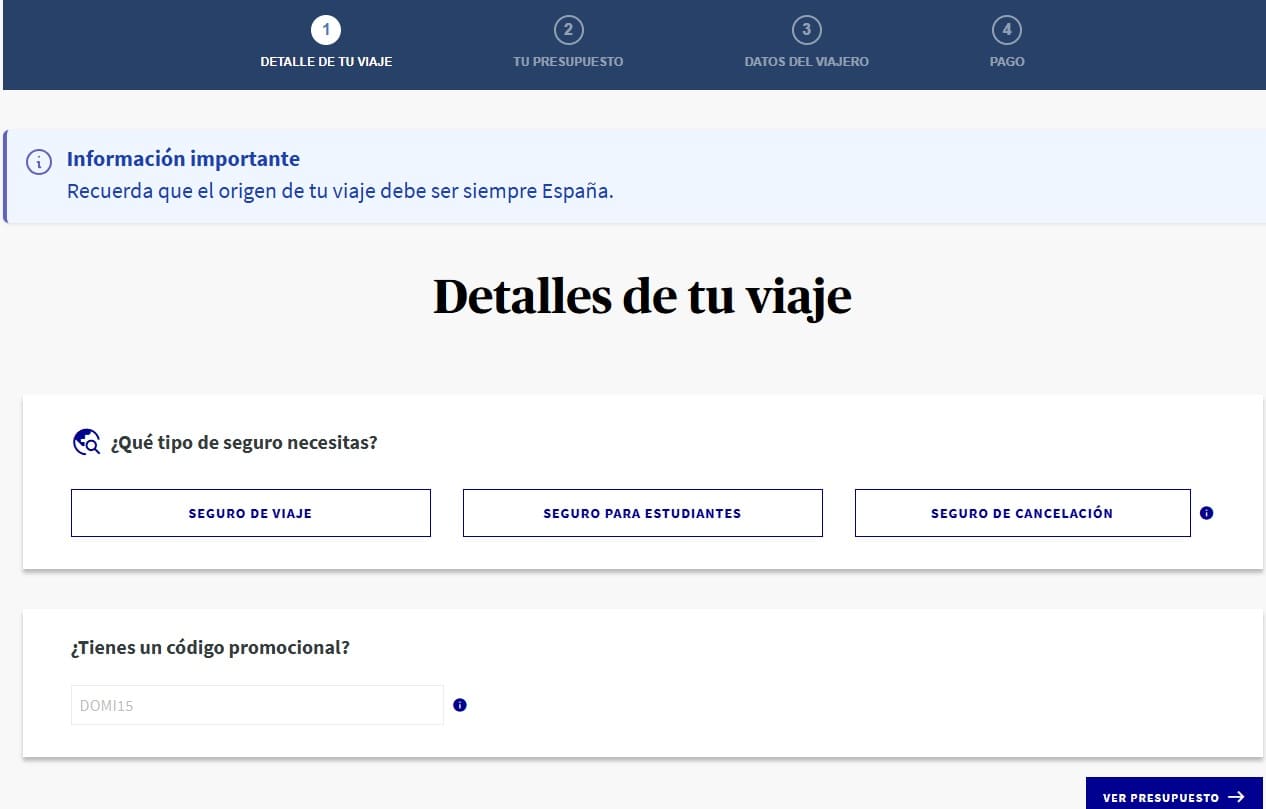
Task: Open the Detalle de tu viaje step label
Action: (326, 62)
